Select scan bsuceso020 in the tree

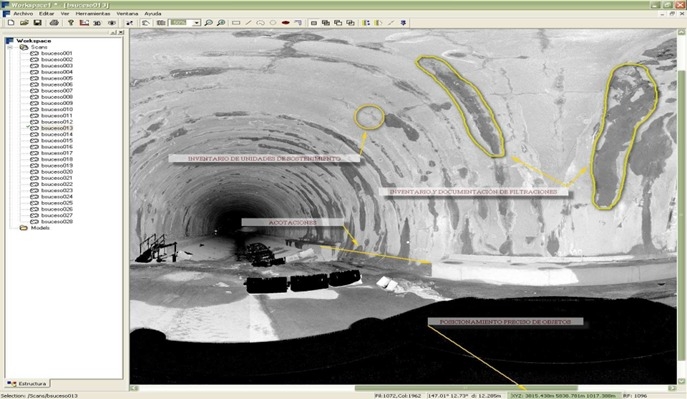click(x=57, y=172)
